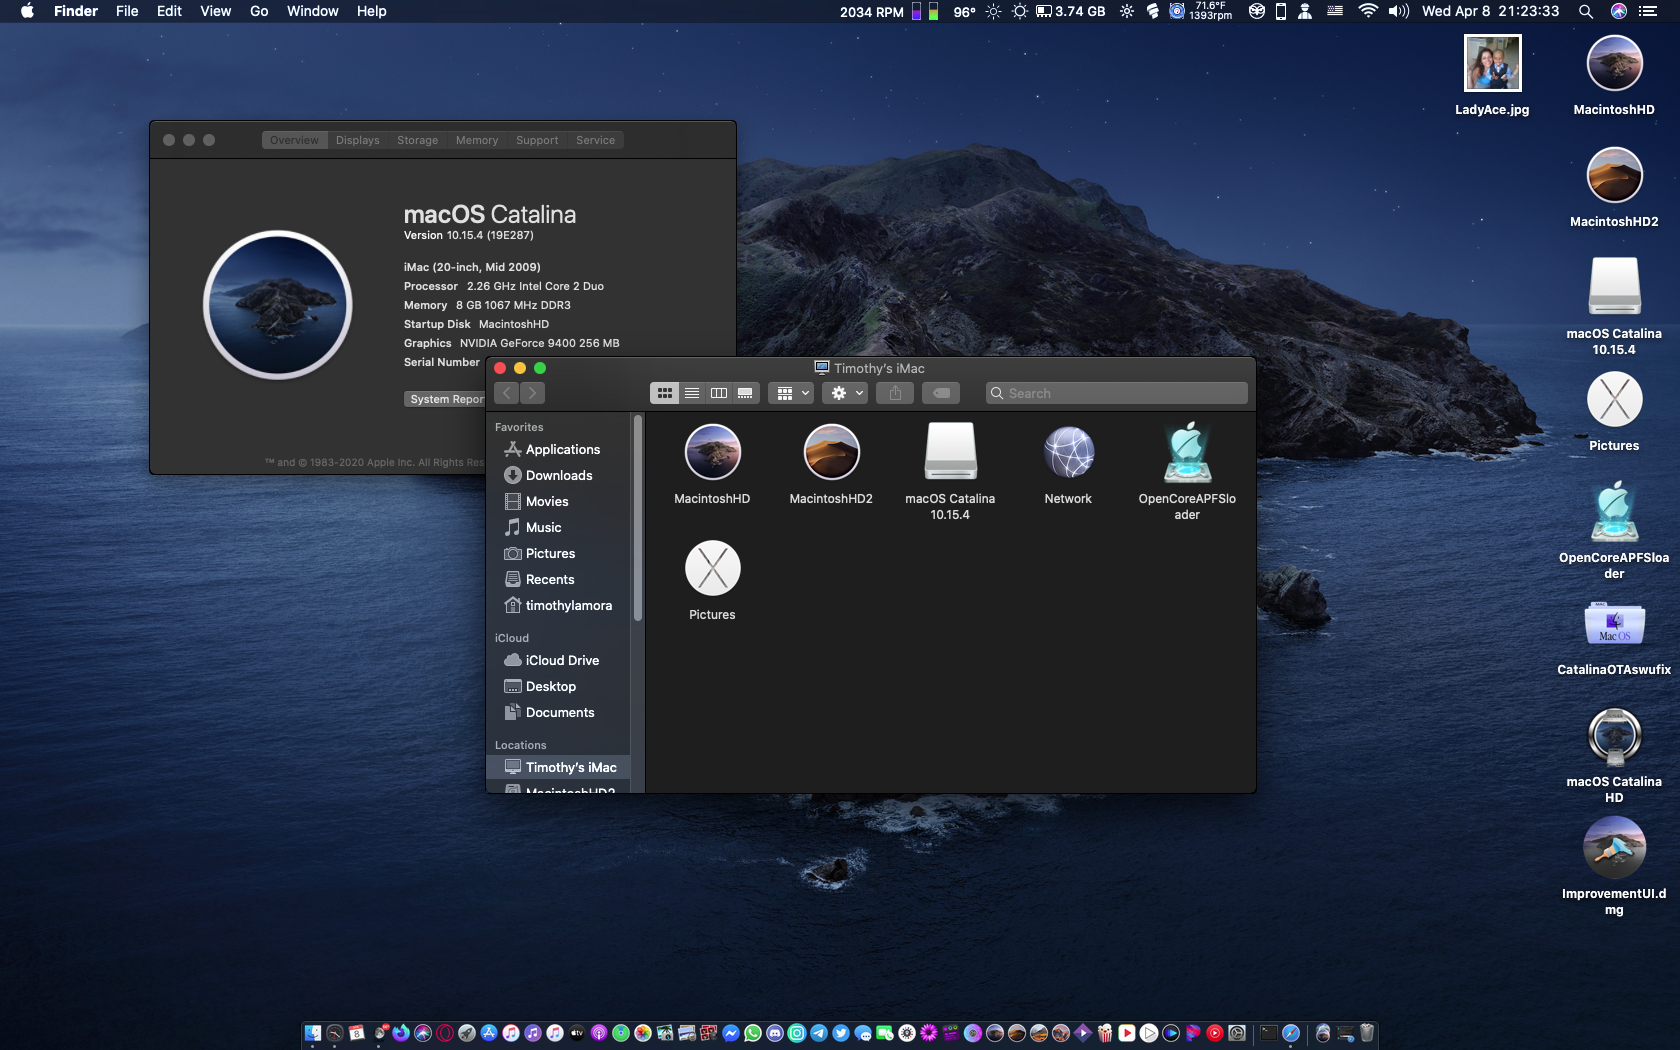Click System Report button in About This Mac

click(445, 399)
